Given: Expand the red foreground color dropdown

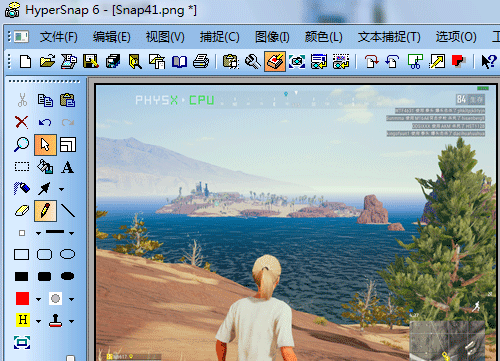Looking at the screenshot, I should pyautogui.click(x=38, y=299).
